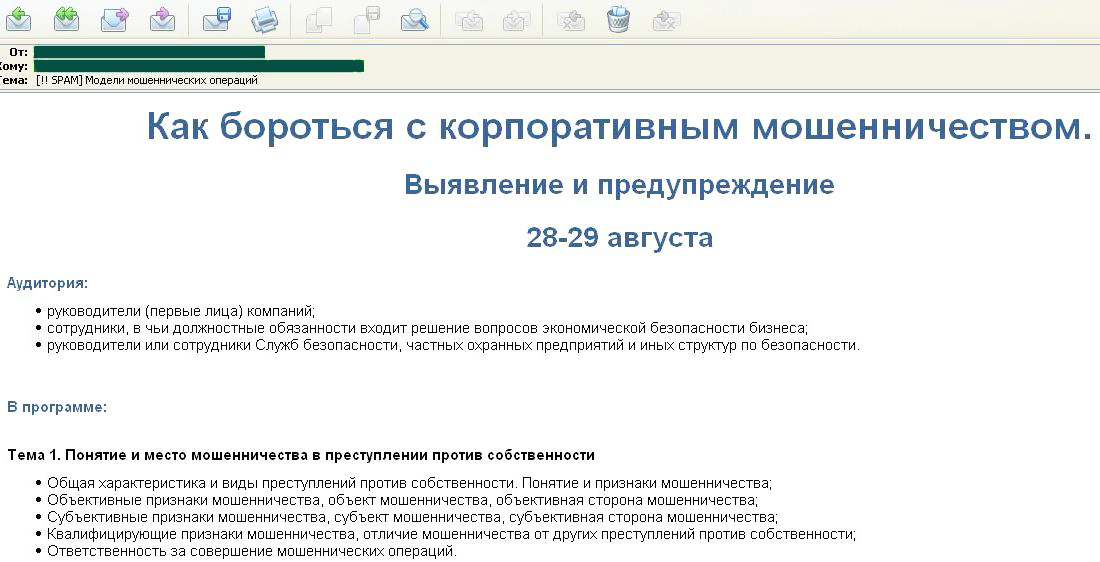
Task: Redirect message with pink arrow envelope icon
Action: pyautogui.click(x=163, y=19)
